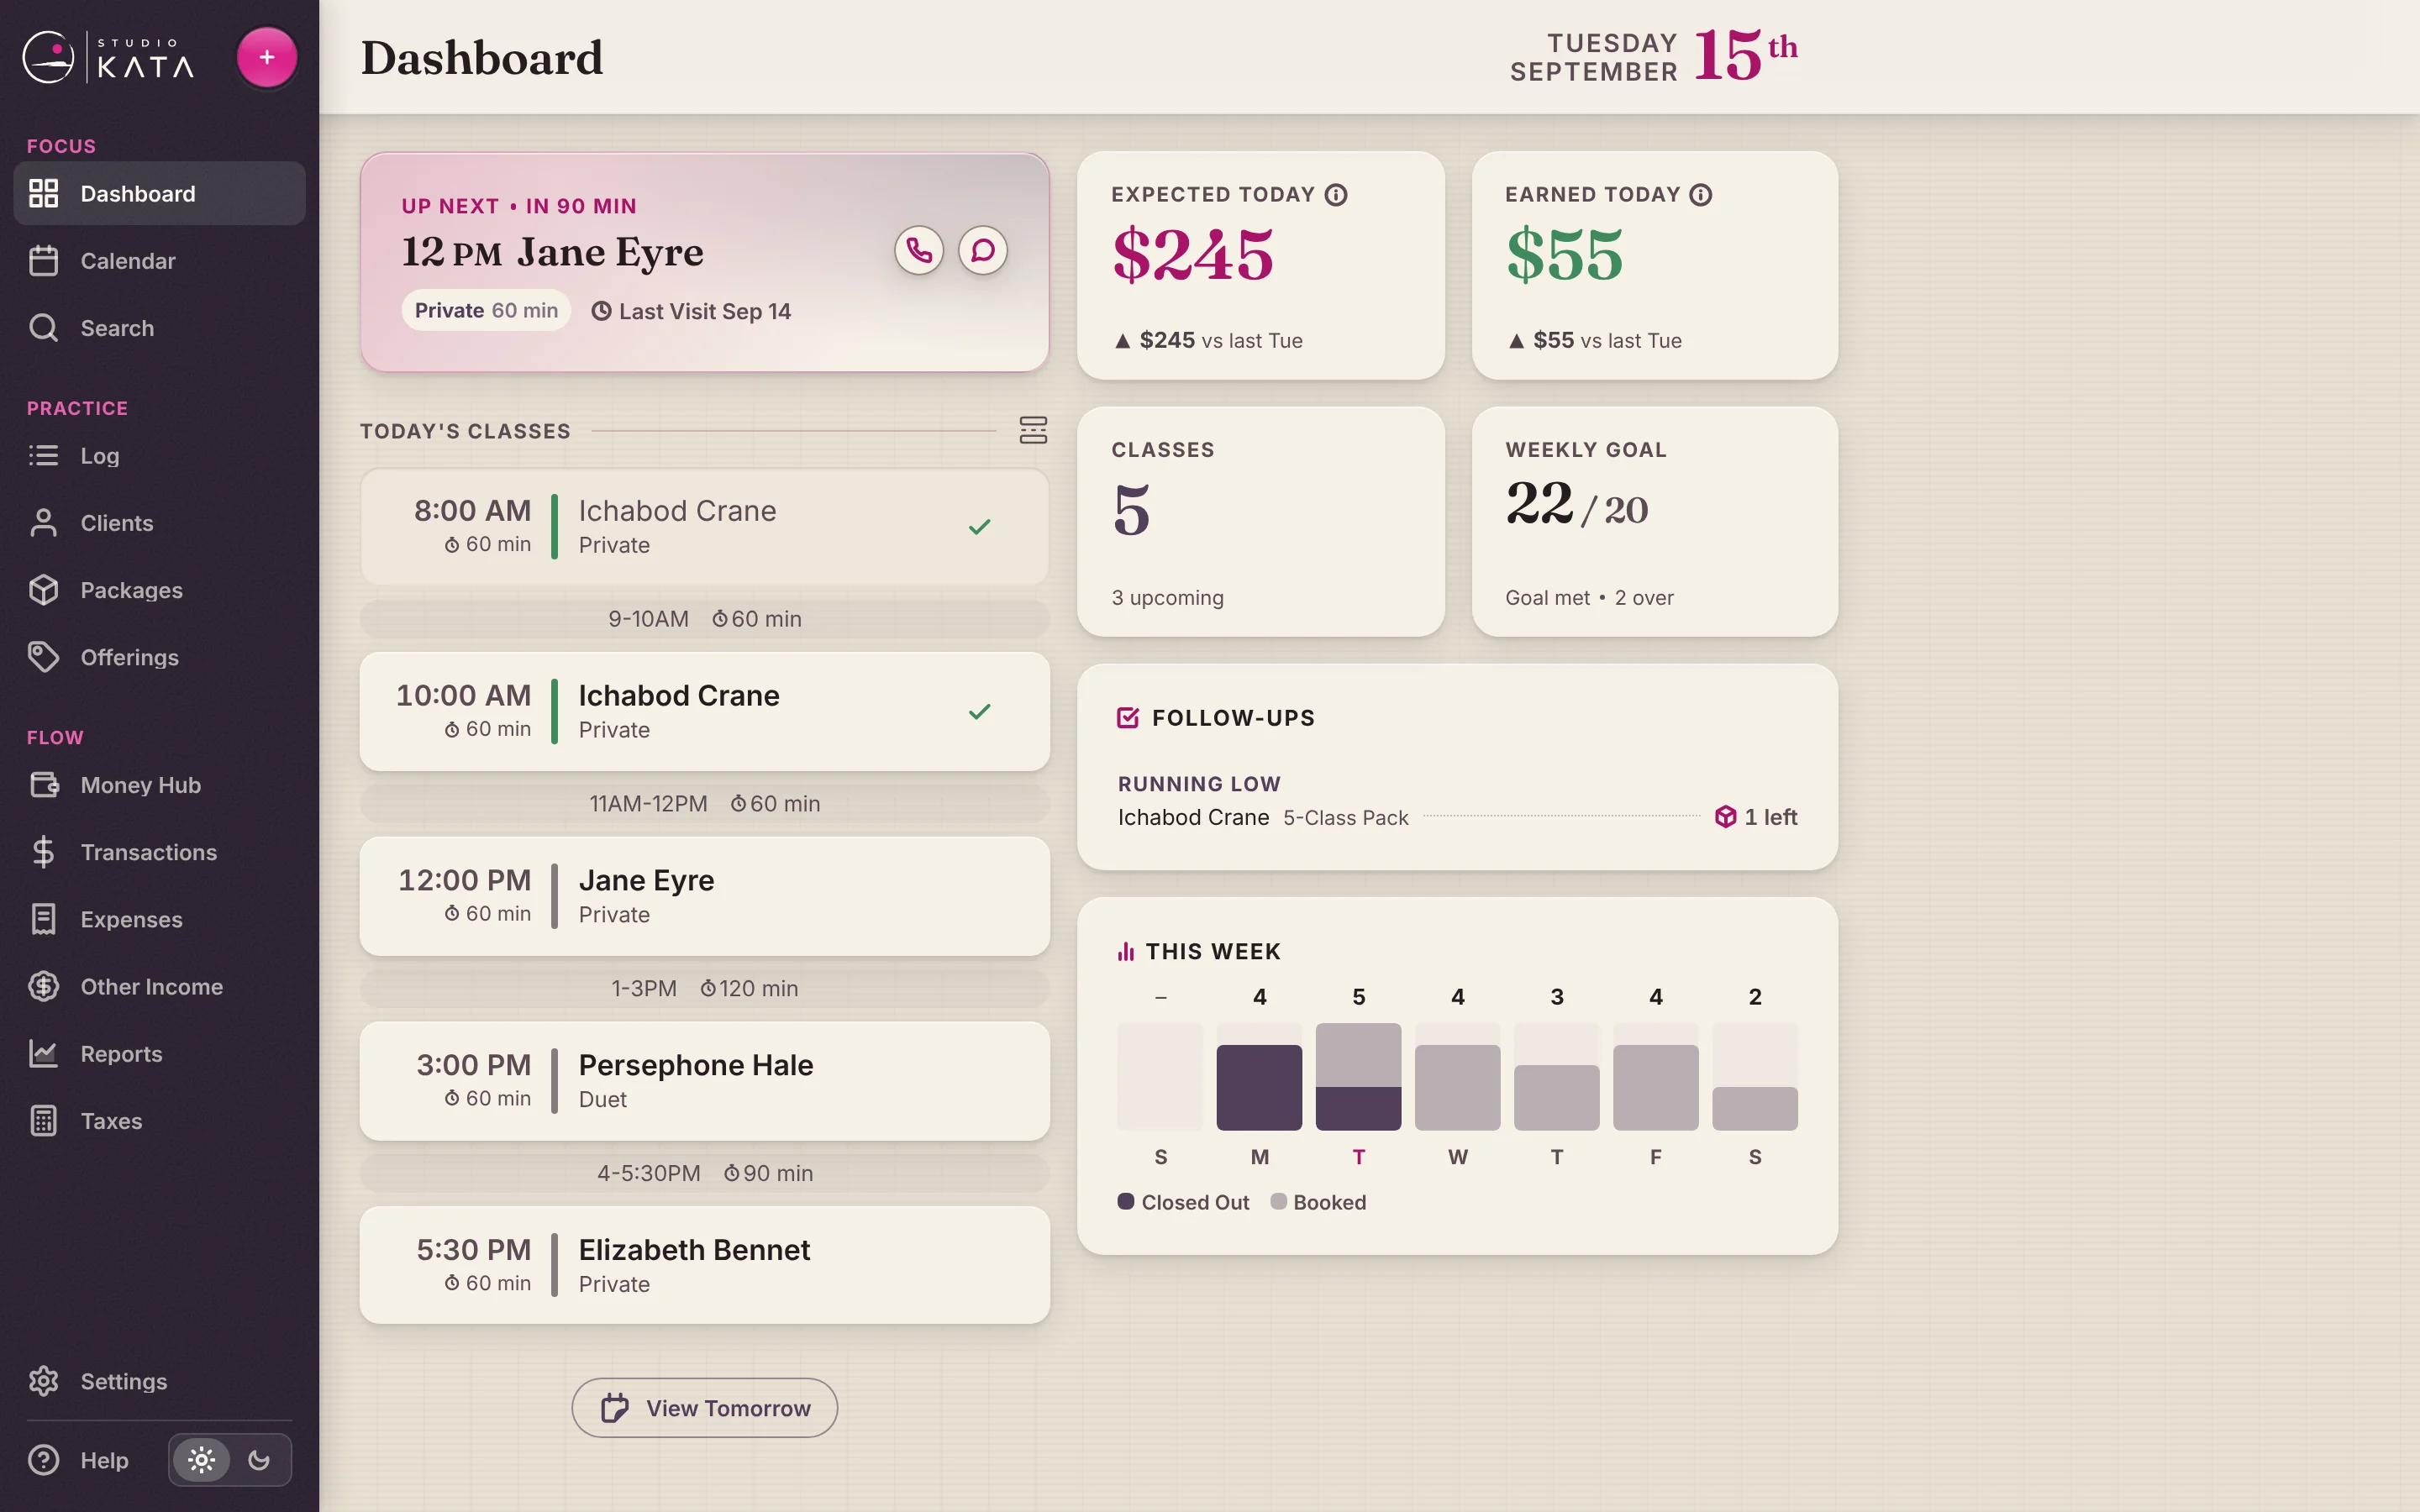This screenshot has width=2420, height=1512.
Task: Click the 1-3PM open slot row
Action: pyautogui.click(x=704, y=988)
